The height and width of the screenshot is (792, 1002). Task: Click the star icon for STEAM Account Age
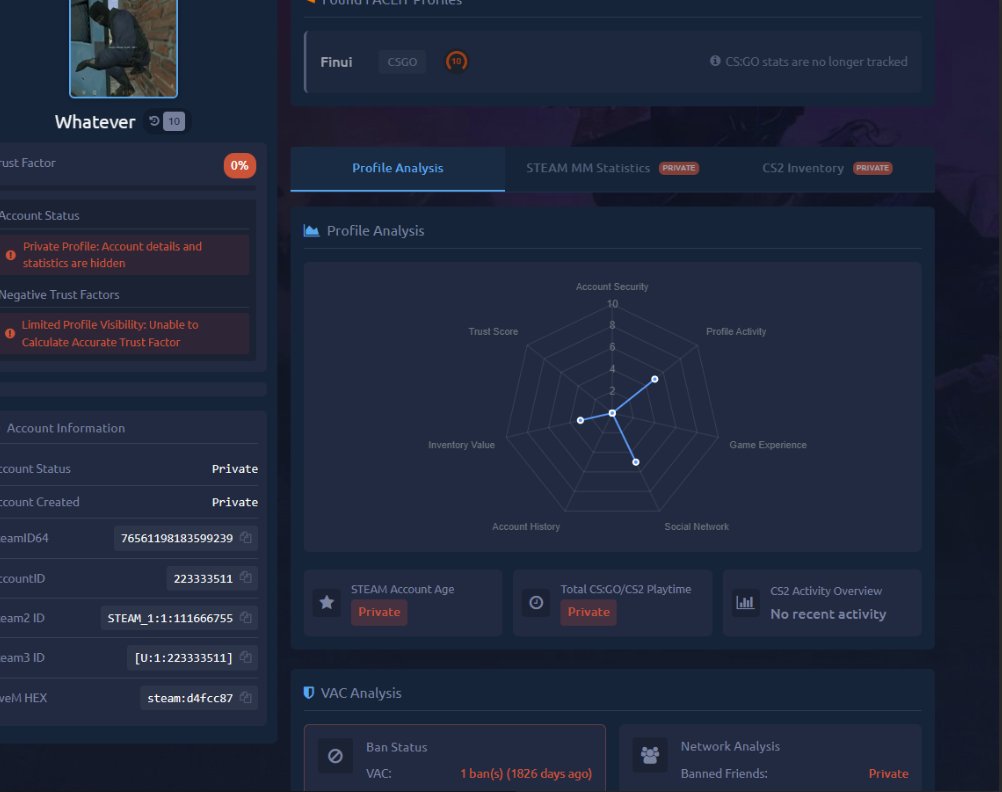(327, 602)
